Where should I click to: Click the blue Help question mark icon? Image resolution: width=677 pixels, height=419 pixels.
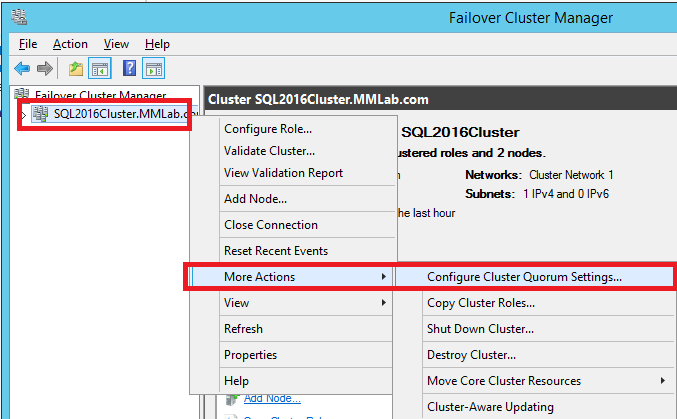[129, 69]
